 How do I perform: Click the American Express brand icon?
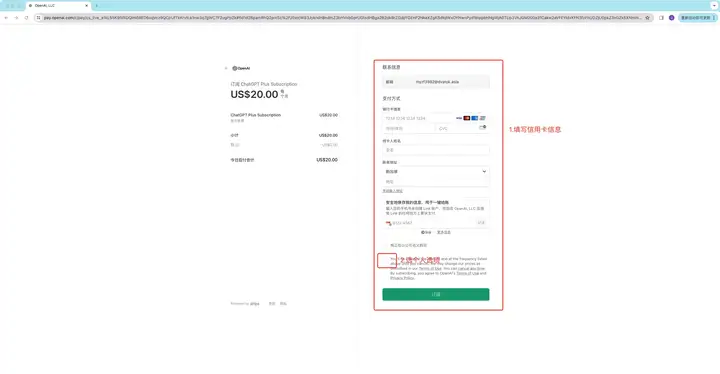tap(474, 118)
